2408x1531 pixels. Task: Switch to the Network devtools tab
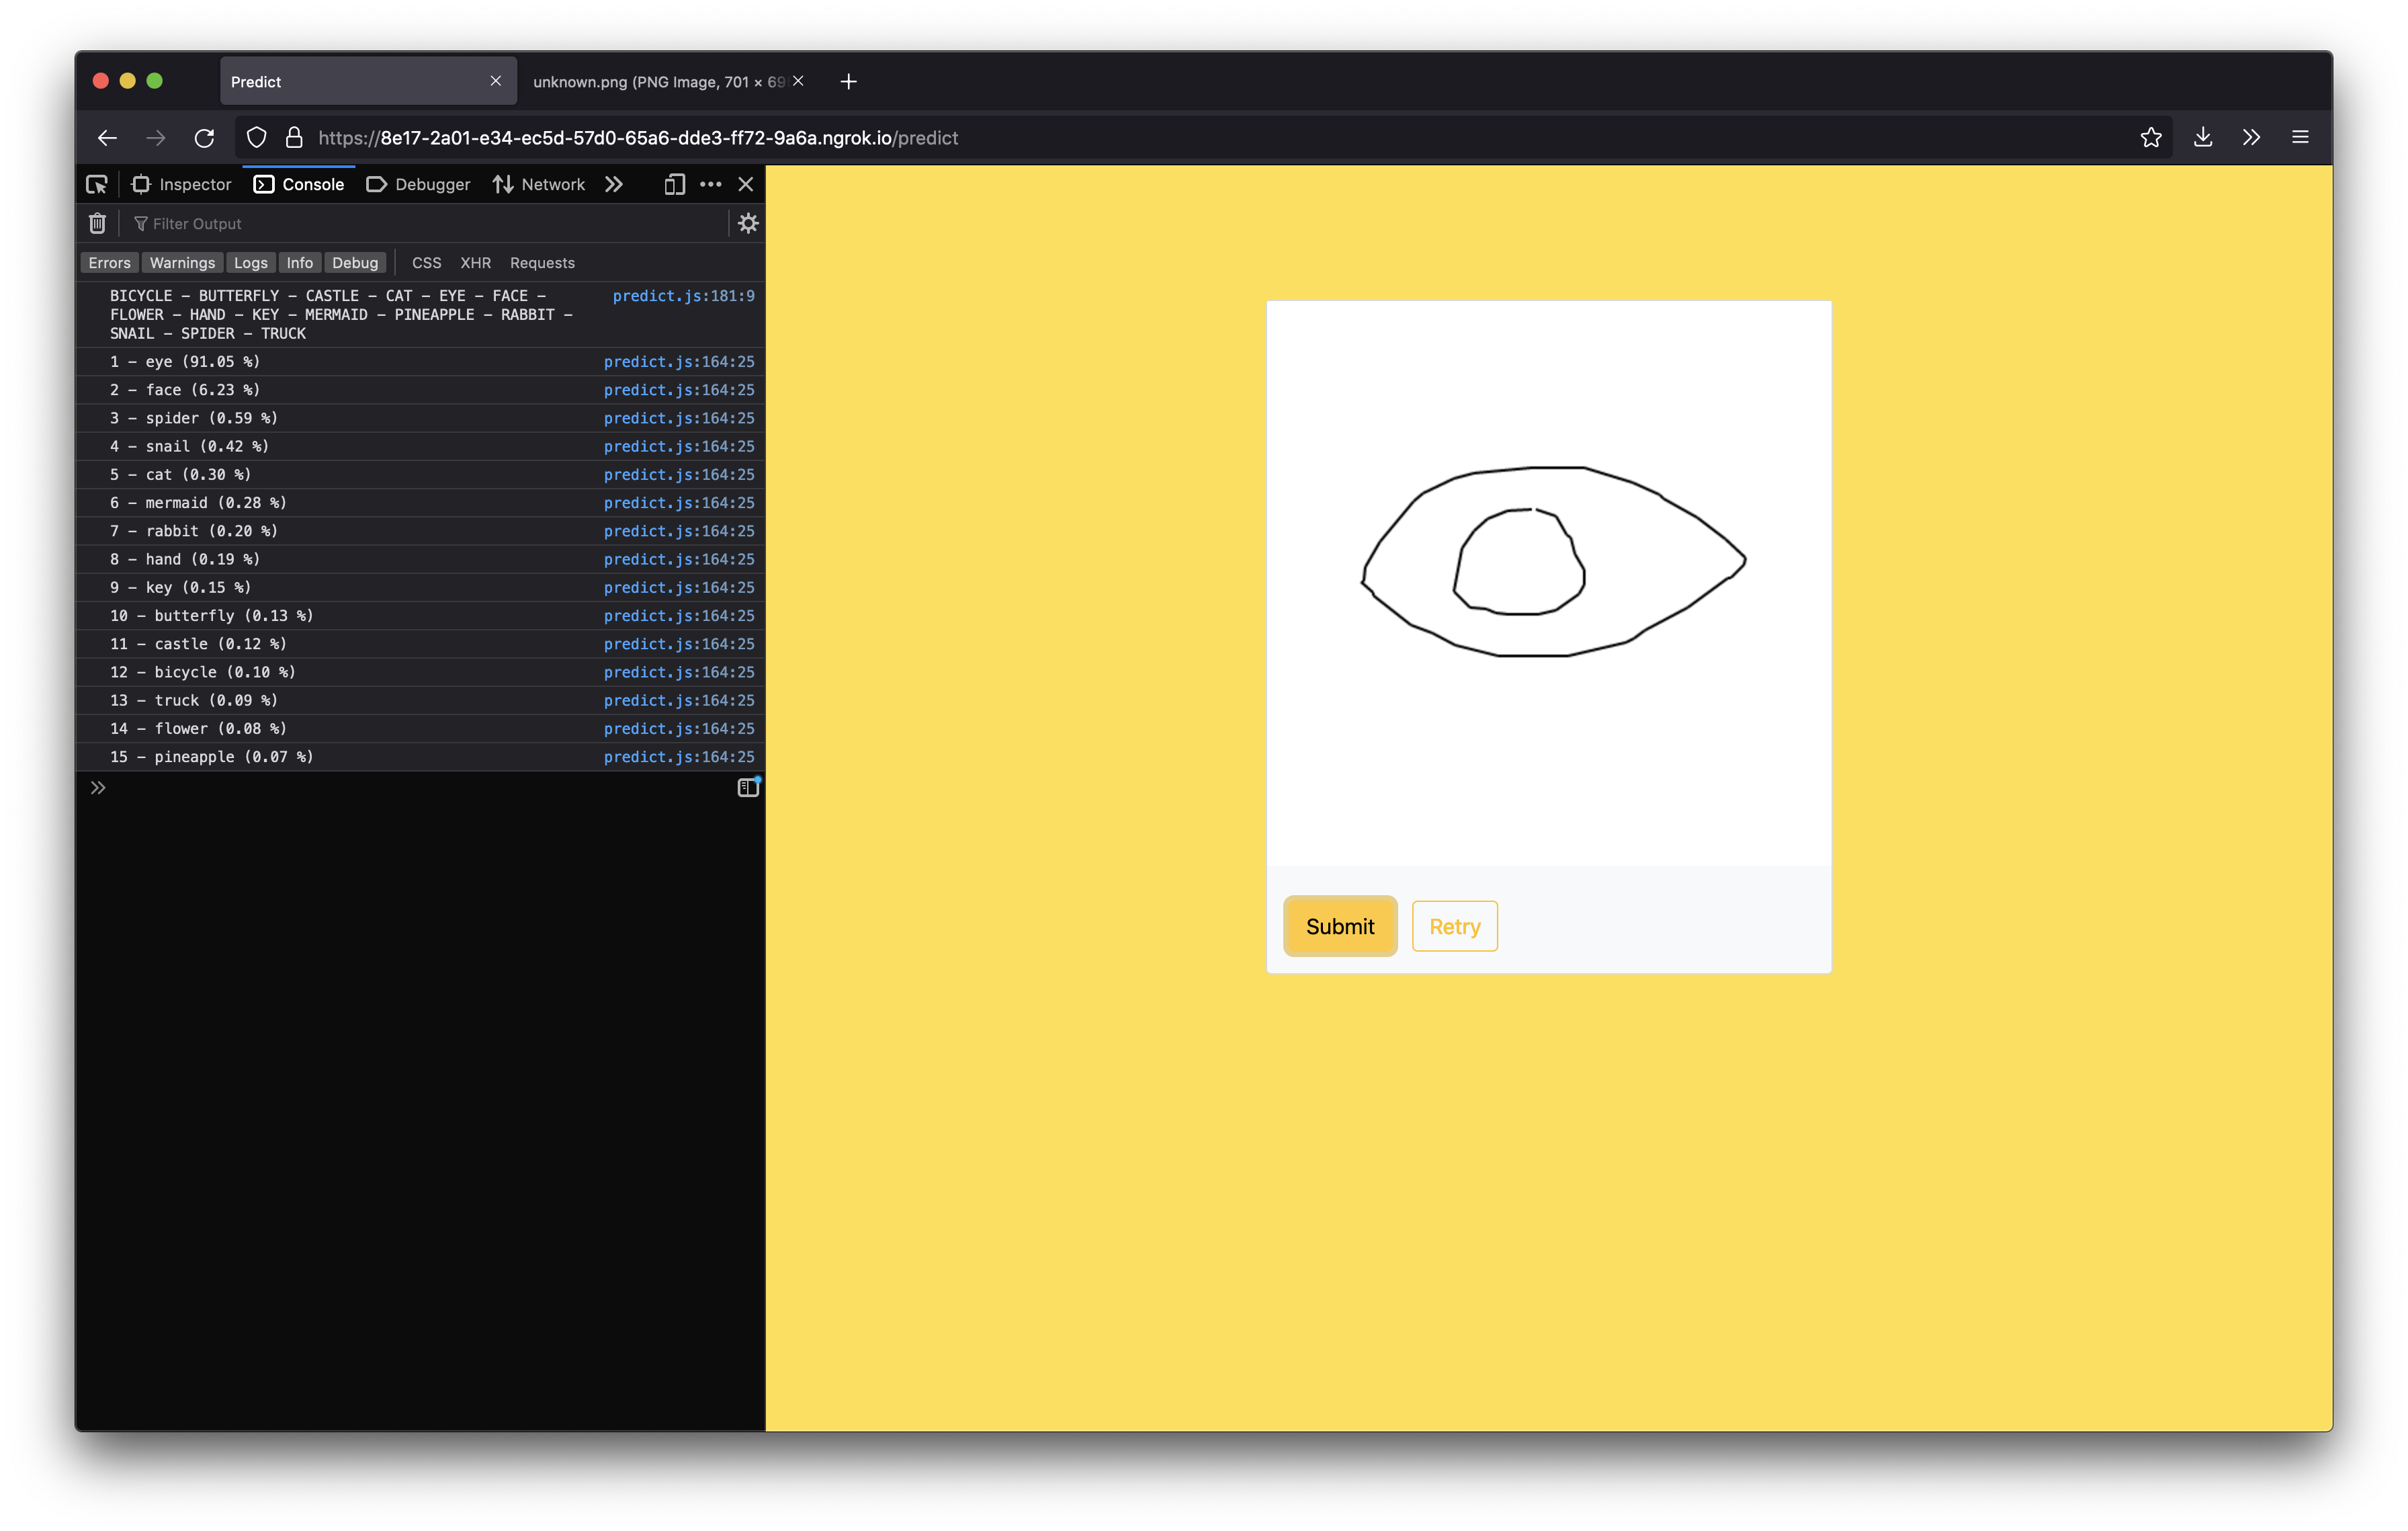(x=540, y=184)
